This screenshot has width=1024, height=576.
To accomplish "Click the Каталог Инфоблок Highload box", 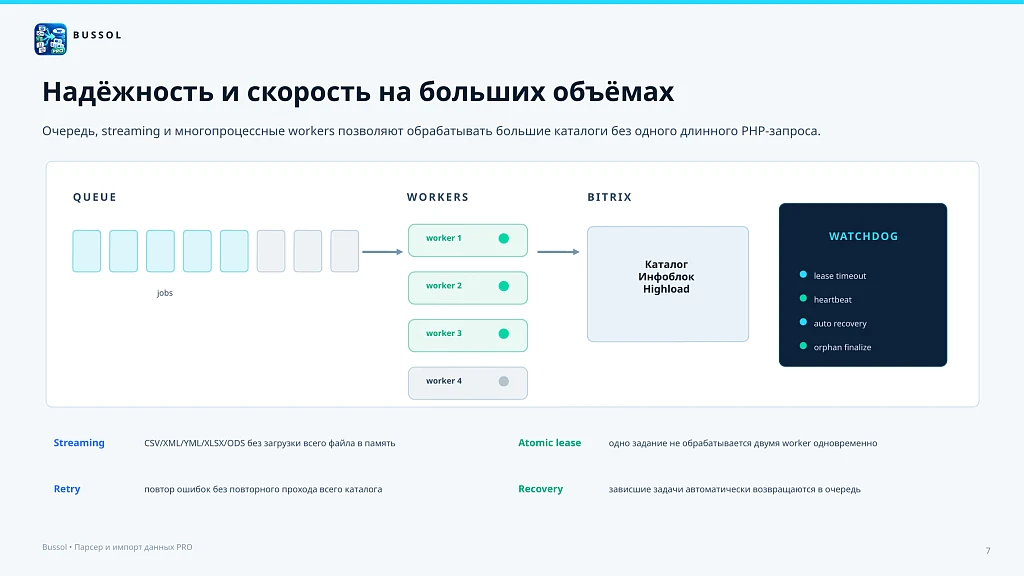I will pyautogui.click(x=667, y=284).
